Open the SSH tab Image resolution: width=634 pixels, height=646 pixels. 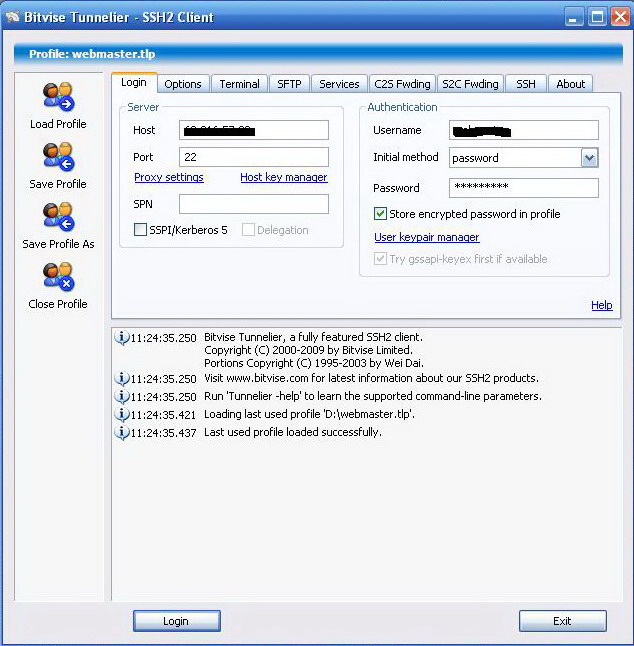pos(526,84)
